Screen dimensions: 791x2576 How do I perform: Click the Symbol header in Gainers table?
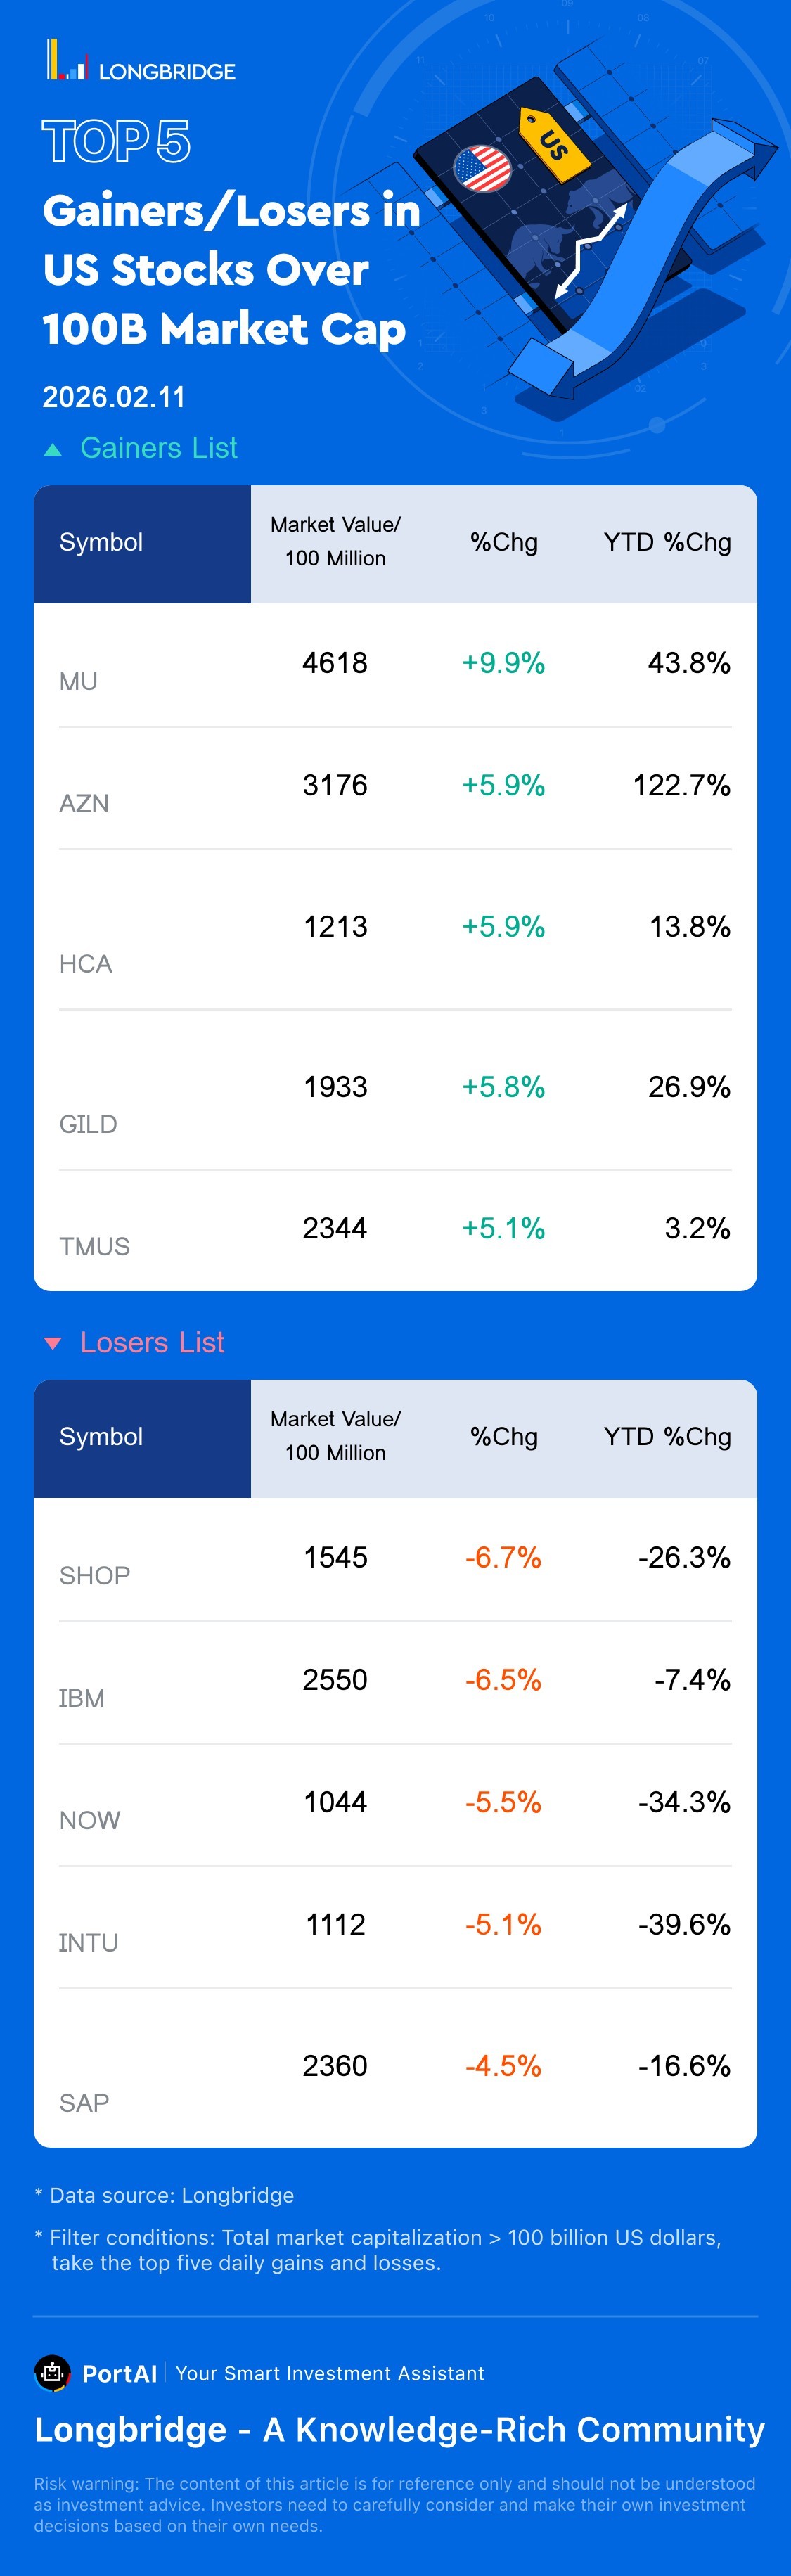[101, 543]
